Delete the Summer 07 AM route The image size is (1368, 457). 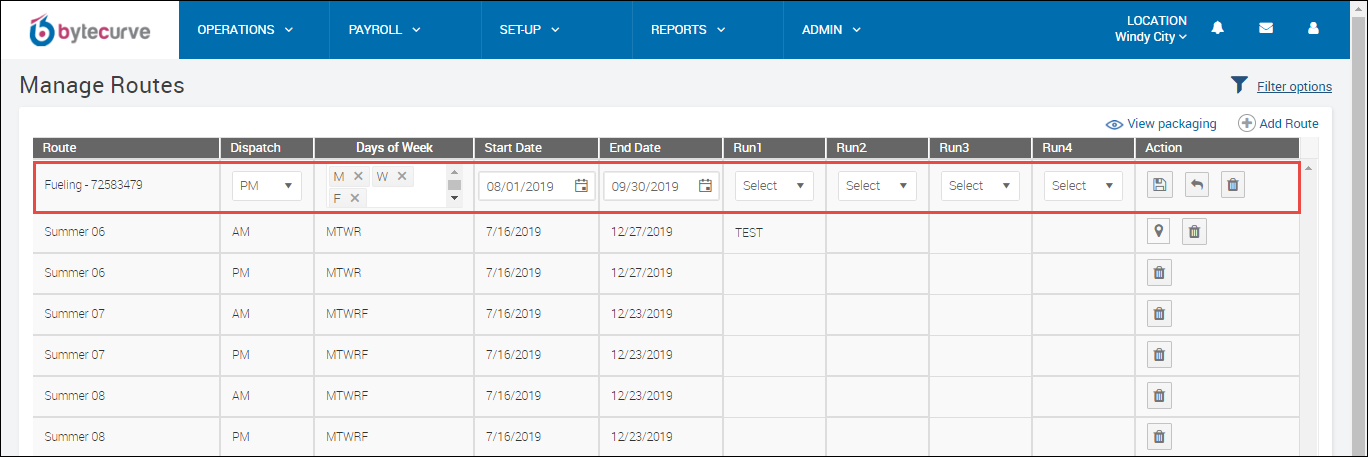tap(1159, 314)
